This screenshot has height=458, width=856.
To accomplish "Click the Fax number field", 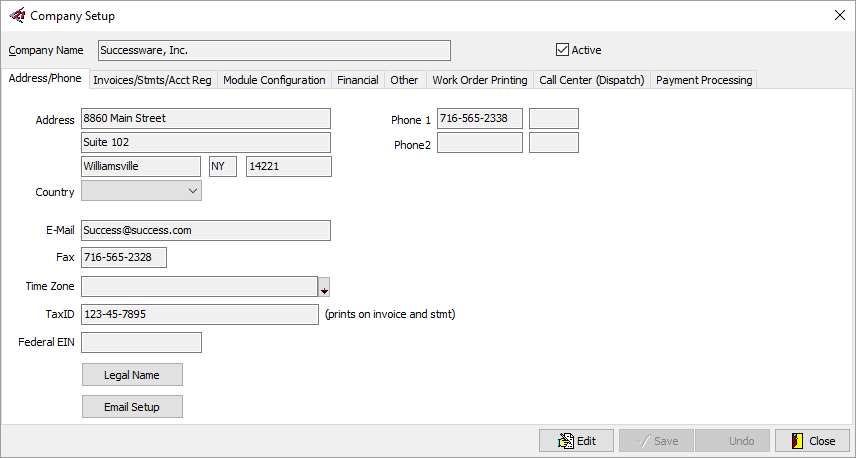I will point(124,258).
